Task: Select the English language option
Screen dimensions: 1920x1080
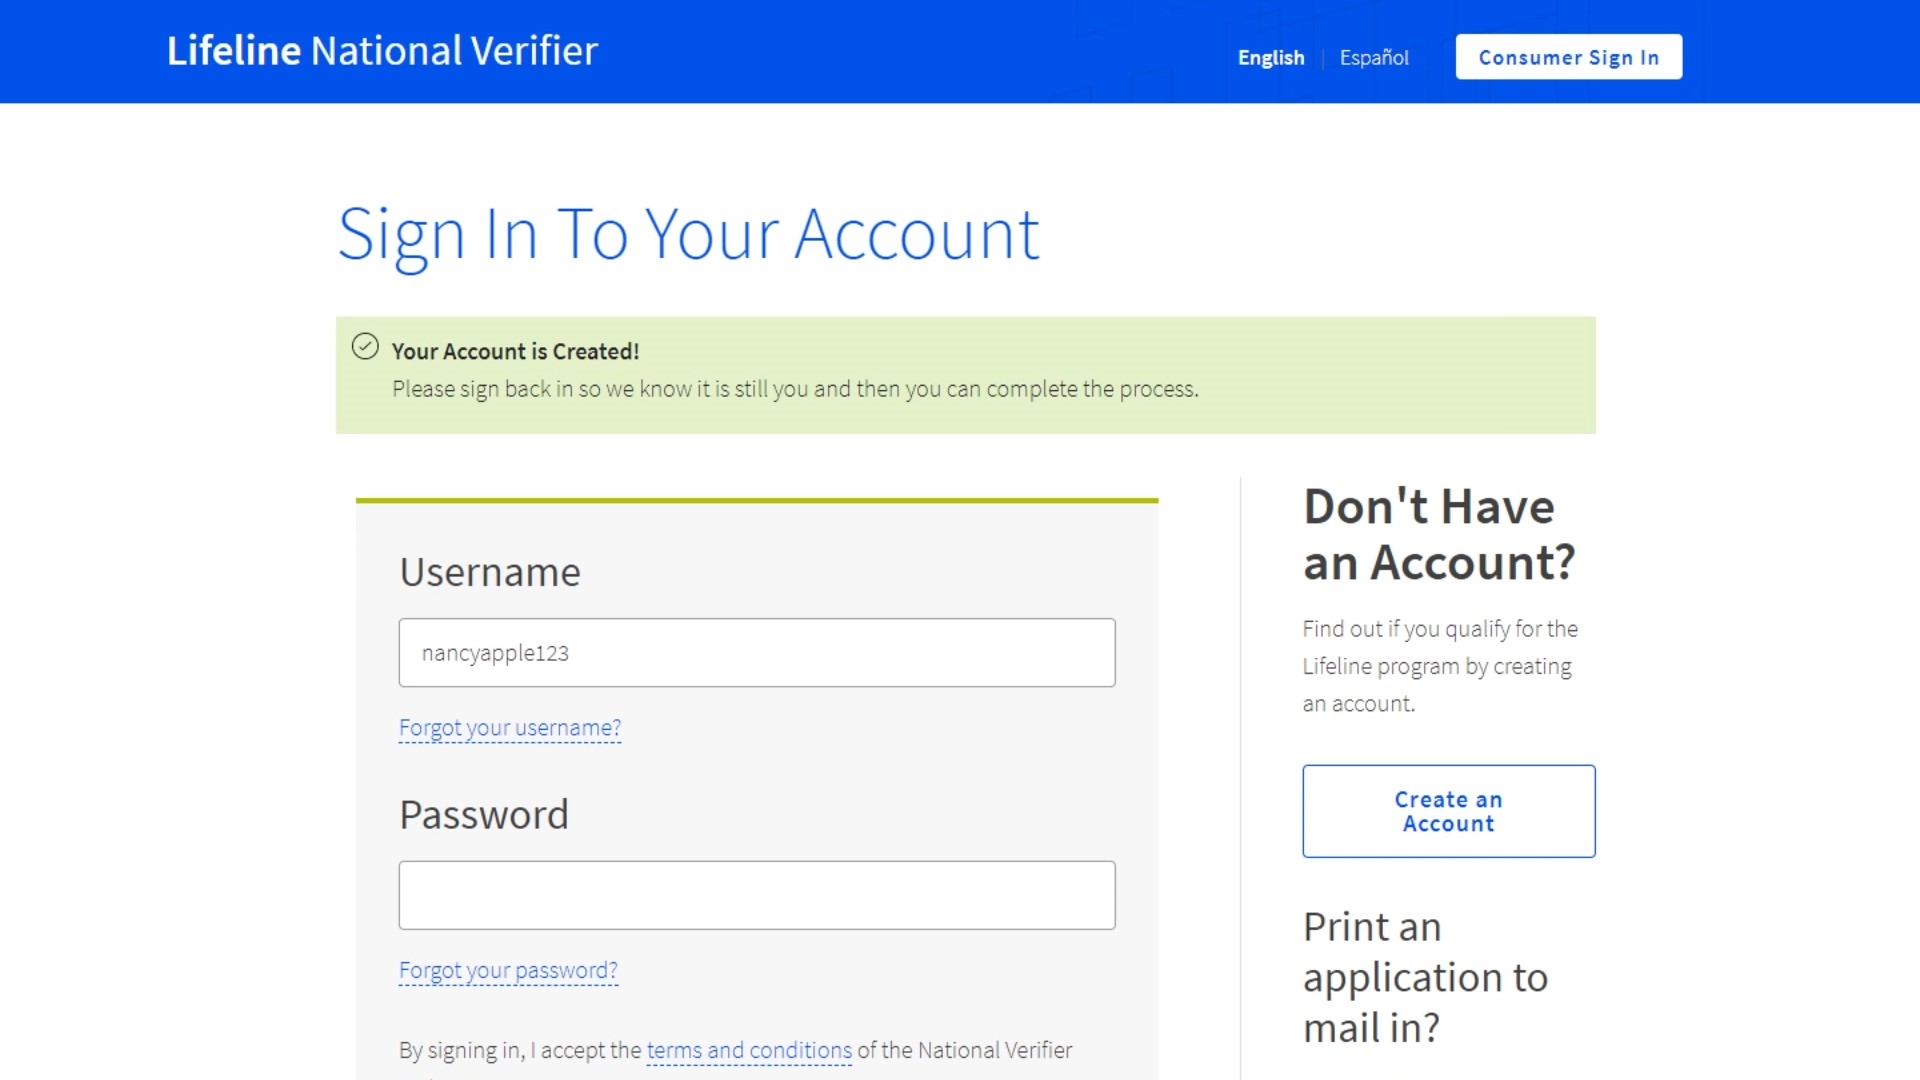Action: click(1271, 58)
